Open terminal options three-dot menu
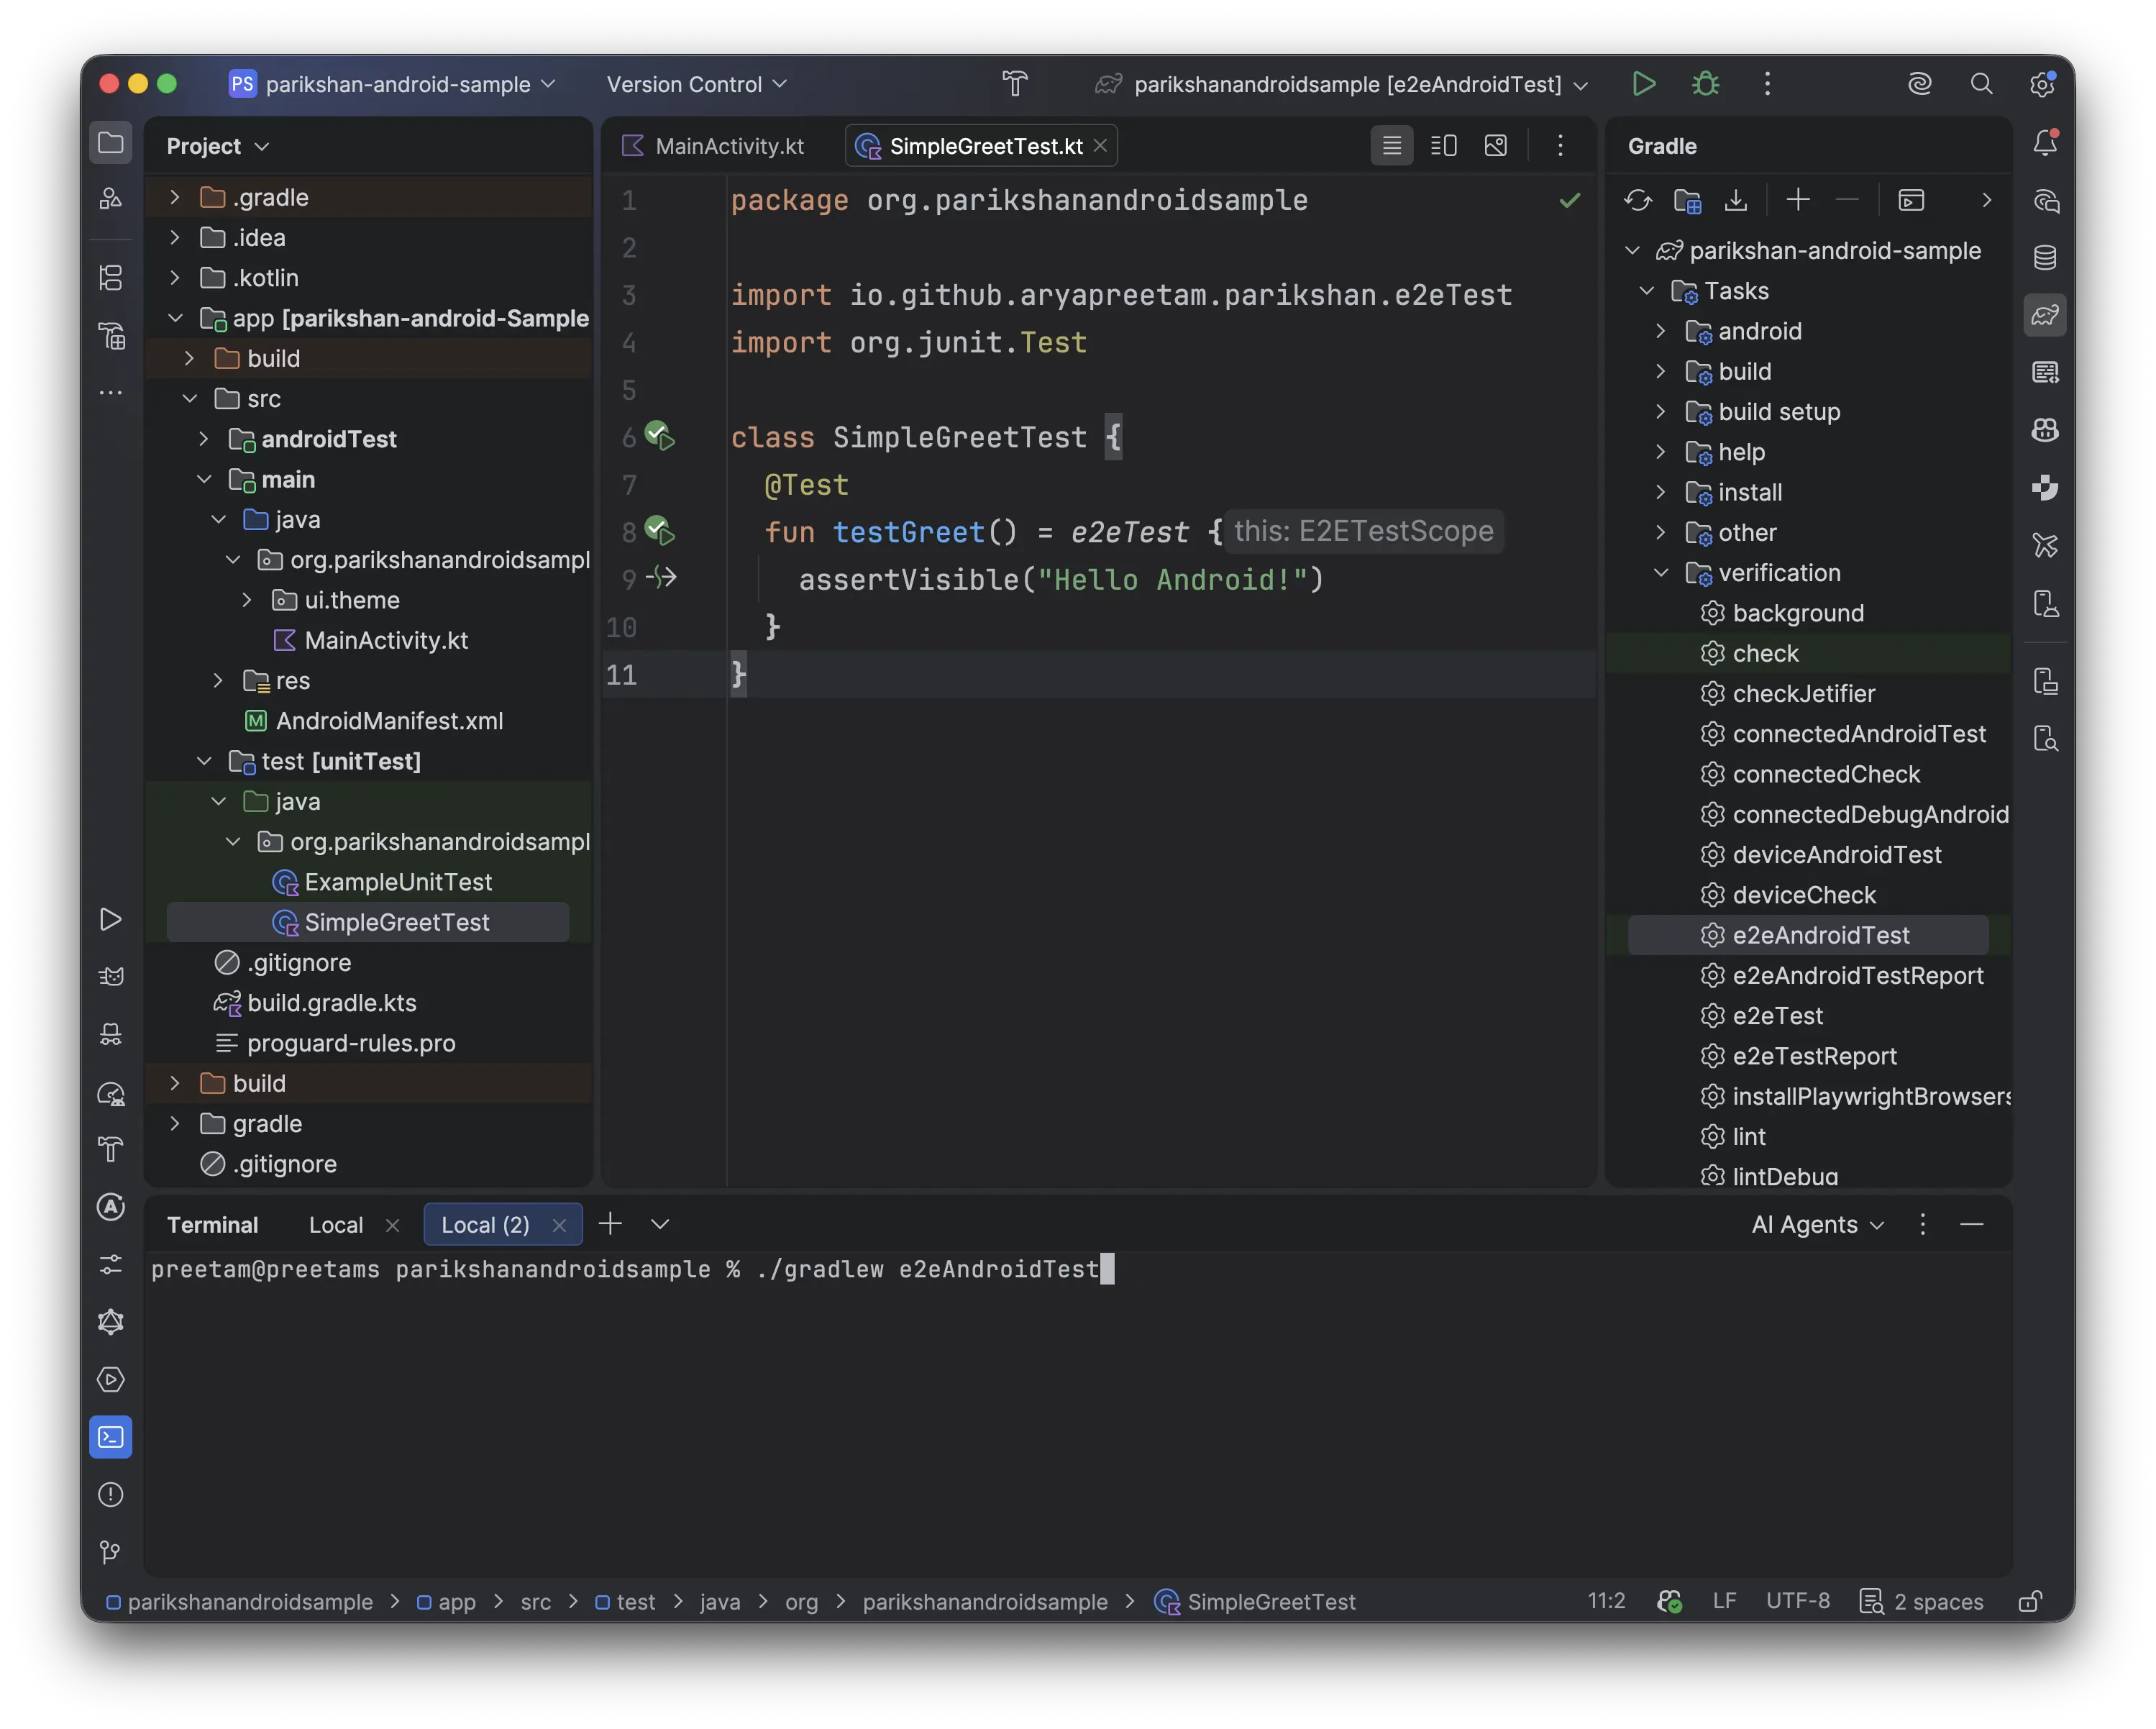Image resolution: width=2156 pixels, height=1729 pixels. point(1922,1224)
